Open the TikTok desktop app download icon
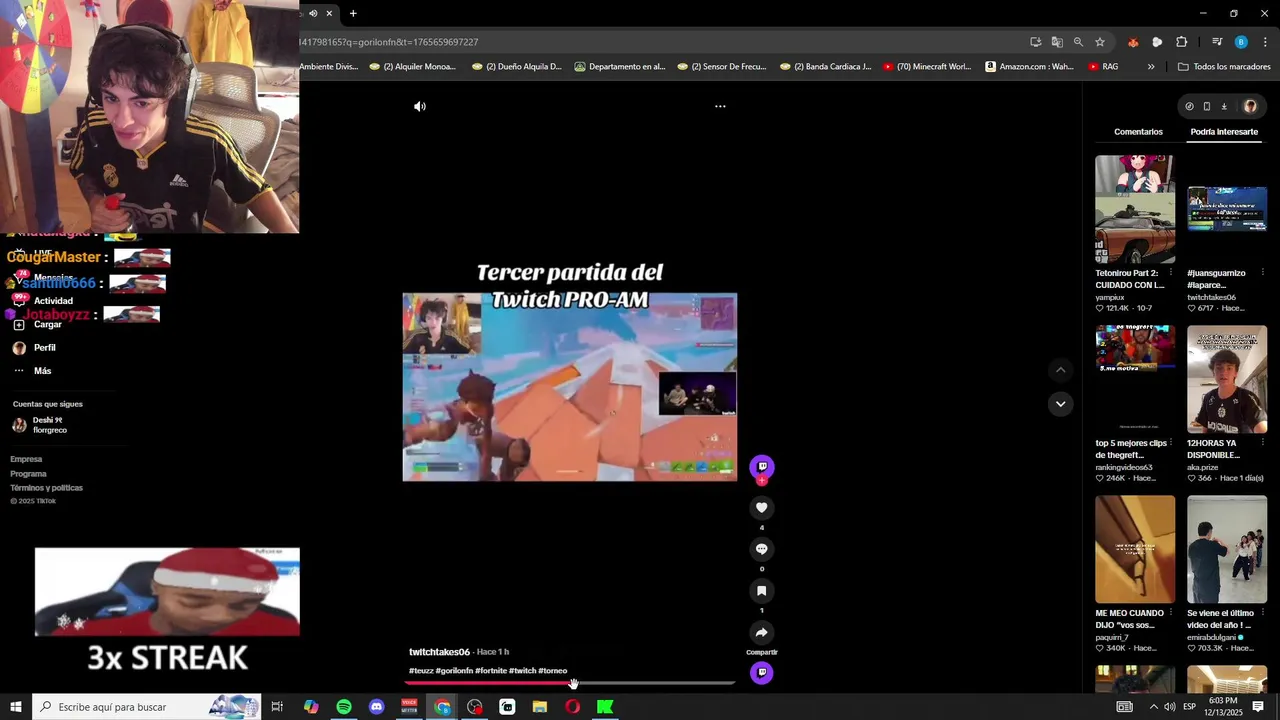This screenshot has width=1280, height=720. [1224, 106]
